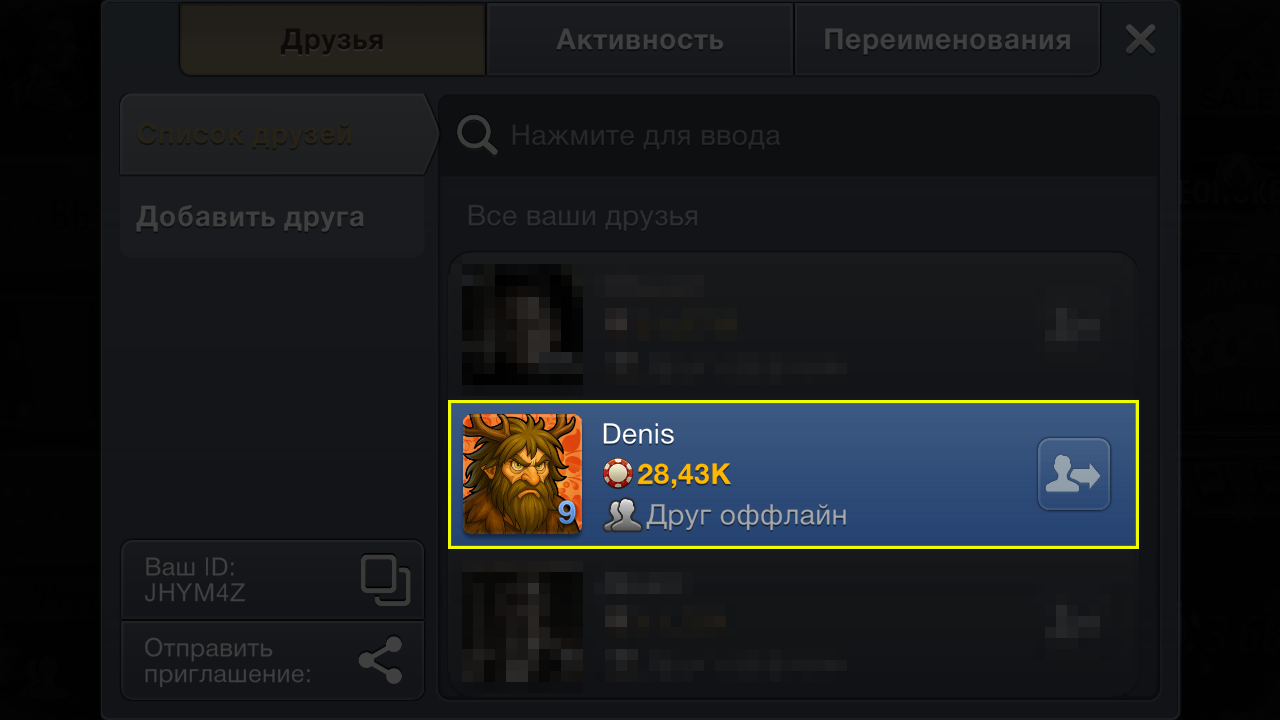Image resolution: width=1280 pixels, height=720 pixels.
Task: Click the friend action icon in Denis's row
Action: 1074,474
